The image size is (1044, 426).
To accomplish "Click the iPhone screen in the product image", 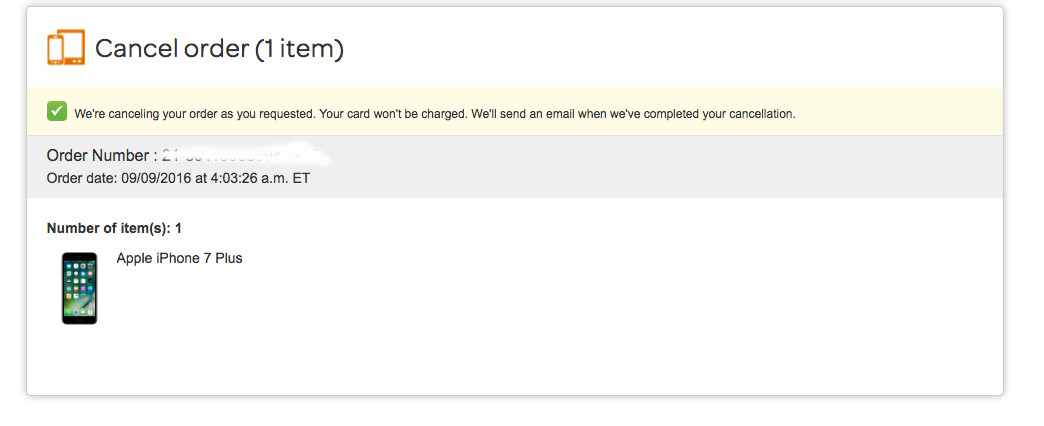I will point(79,288).
